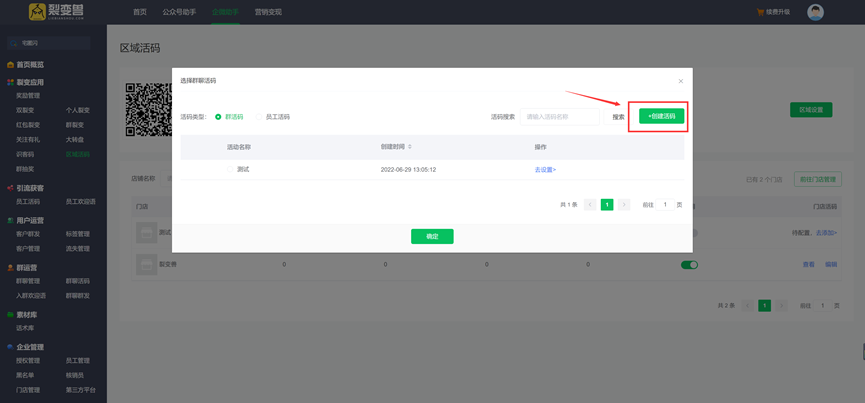
Task: Click the green 创建活码 button
Action: [662, 117]
